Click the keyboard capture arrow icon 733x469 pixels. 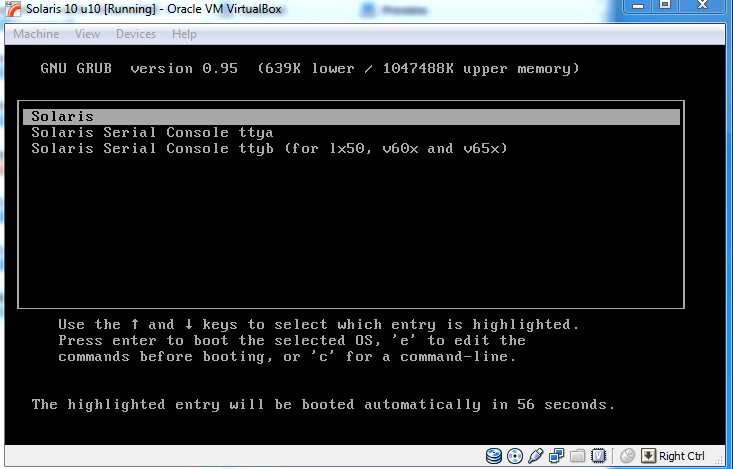click(x=648, y=455)
